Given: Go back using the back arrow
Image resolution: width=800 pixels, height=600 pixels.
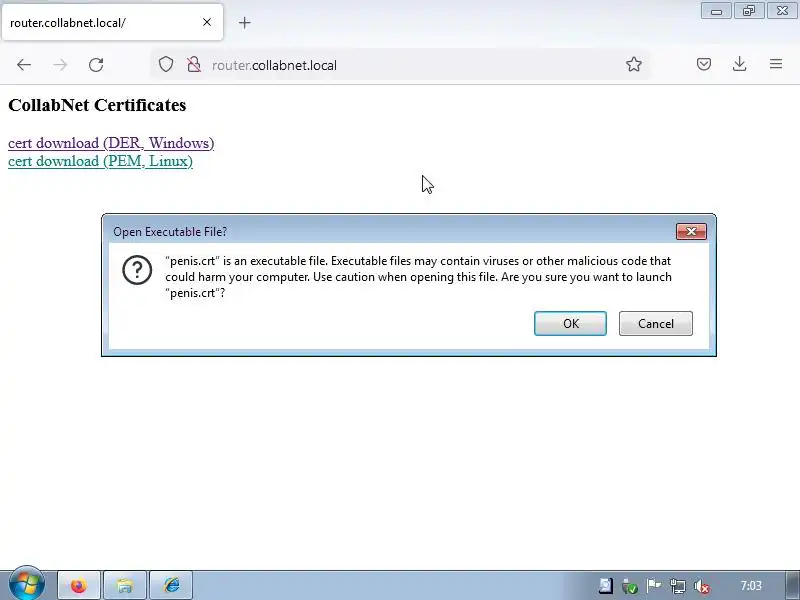Looking at the screenshot, I should click(x=24, y=65).
